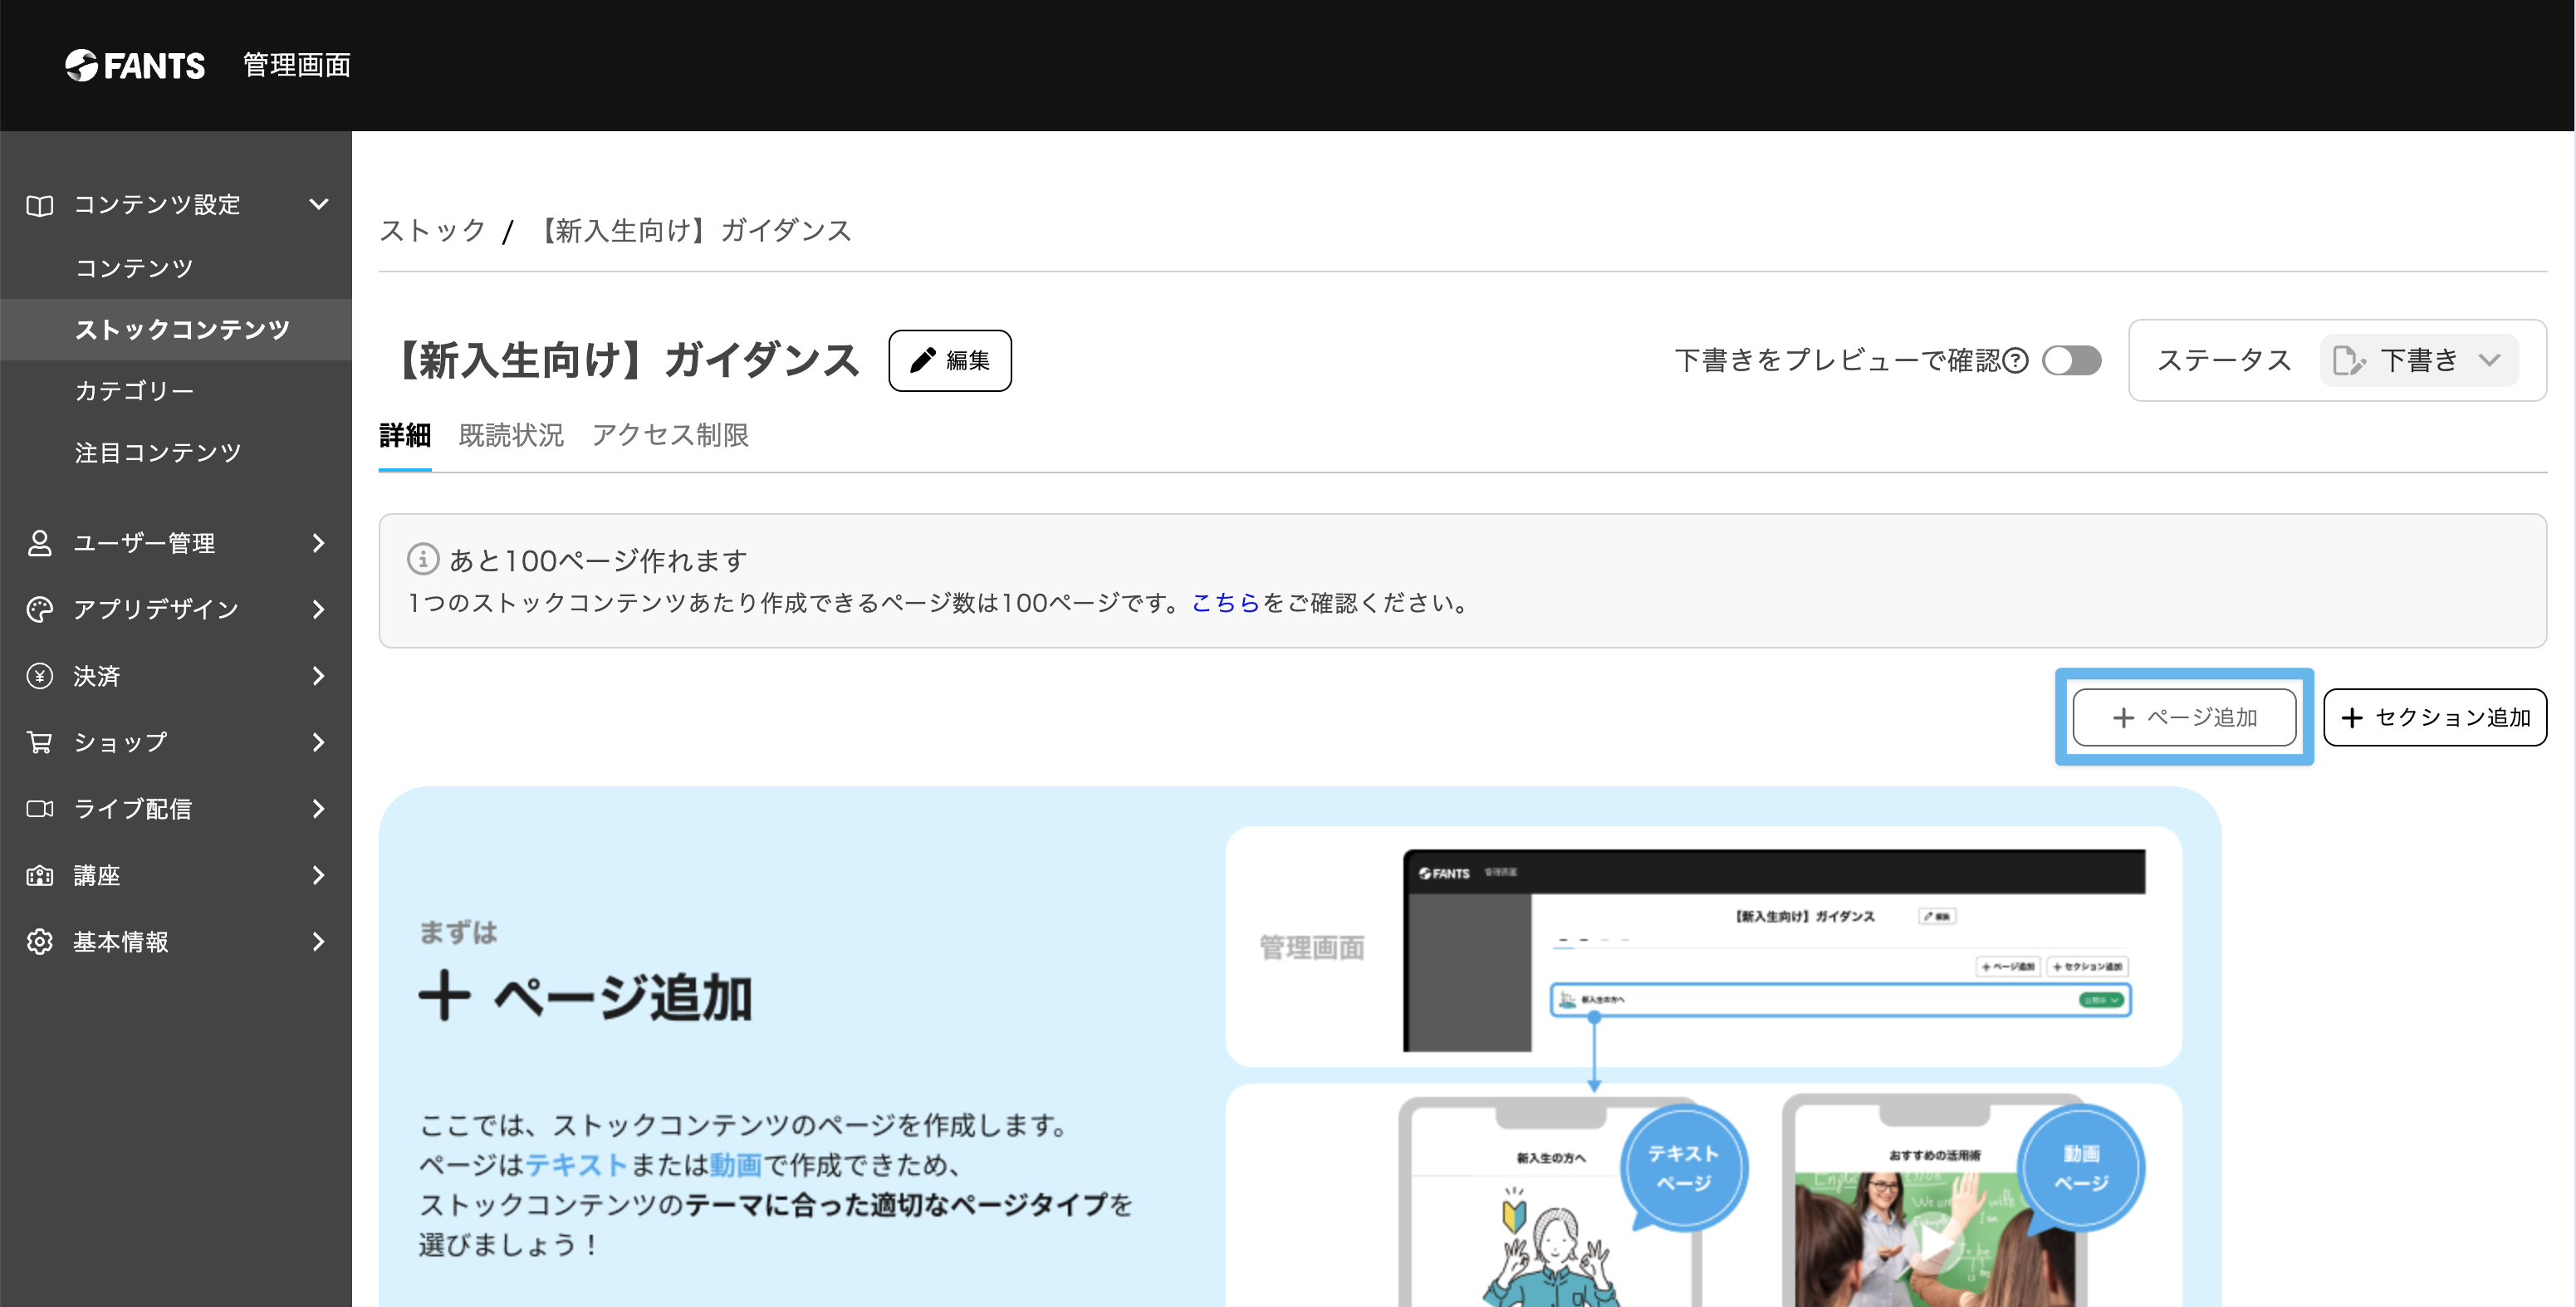Image resolution: width=2576 pixels, height=1307 pixels.
Task: Open the こちら link in notice
Action: tap(1225, 603)
